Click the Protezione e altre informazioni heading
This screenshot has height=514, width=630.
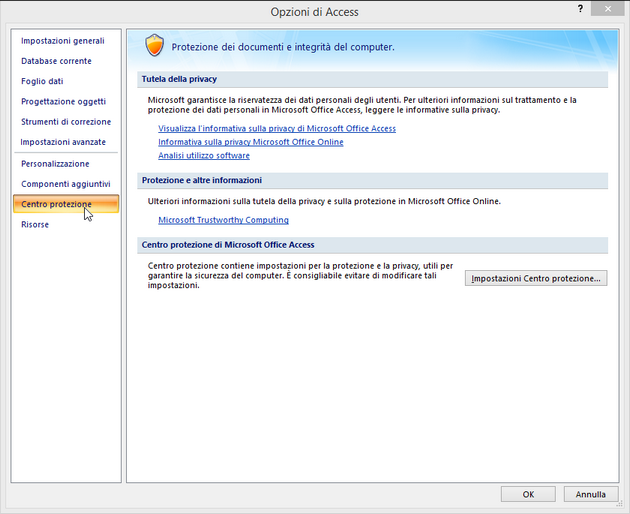(x=202, y=180)
